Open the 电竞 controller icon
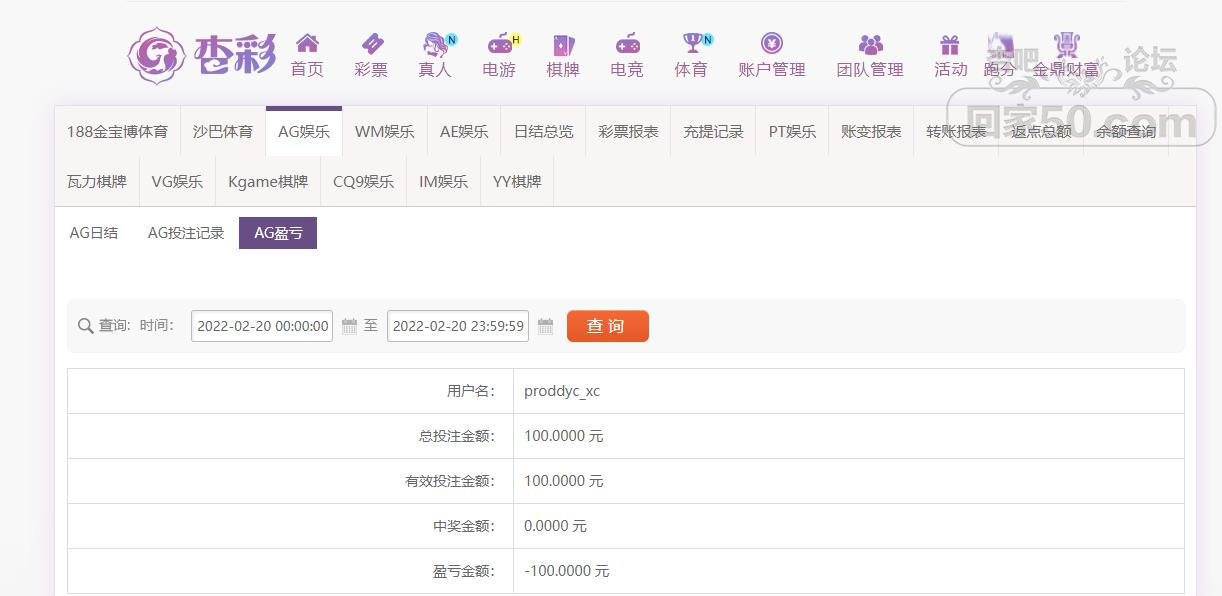This screenshot has width=1222, height=596. point(627,44)
